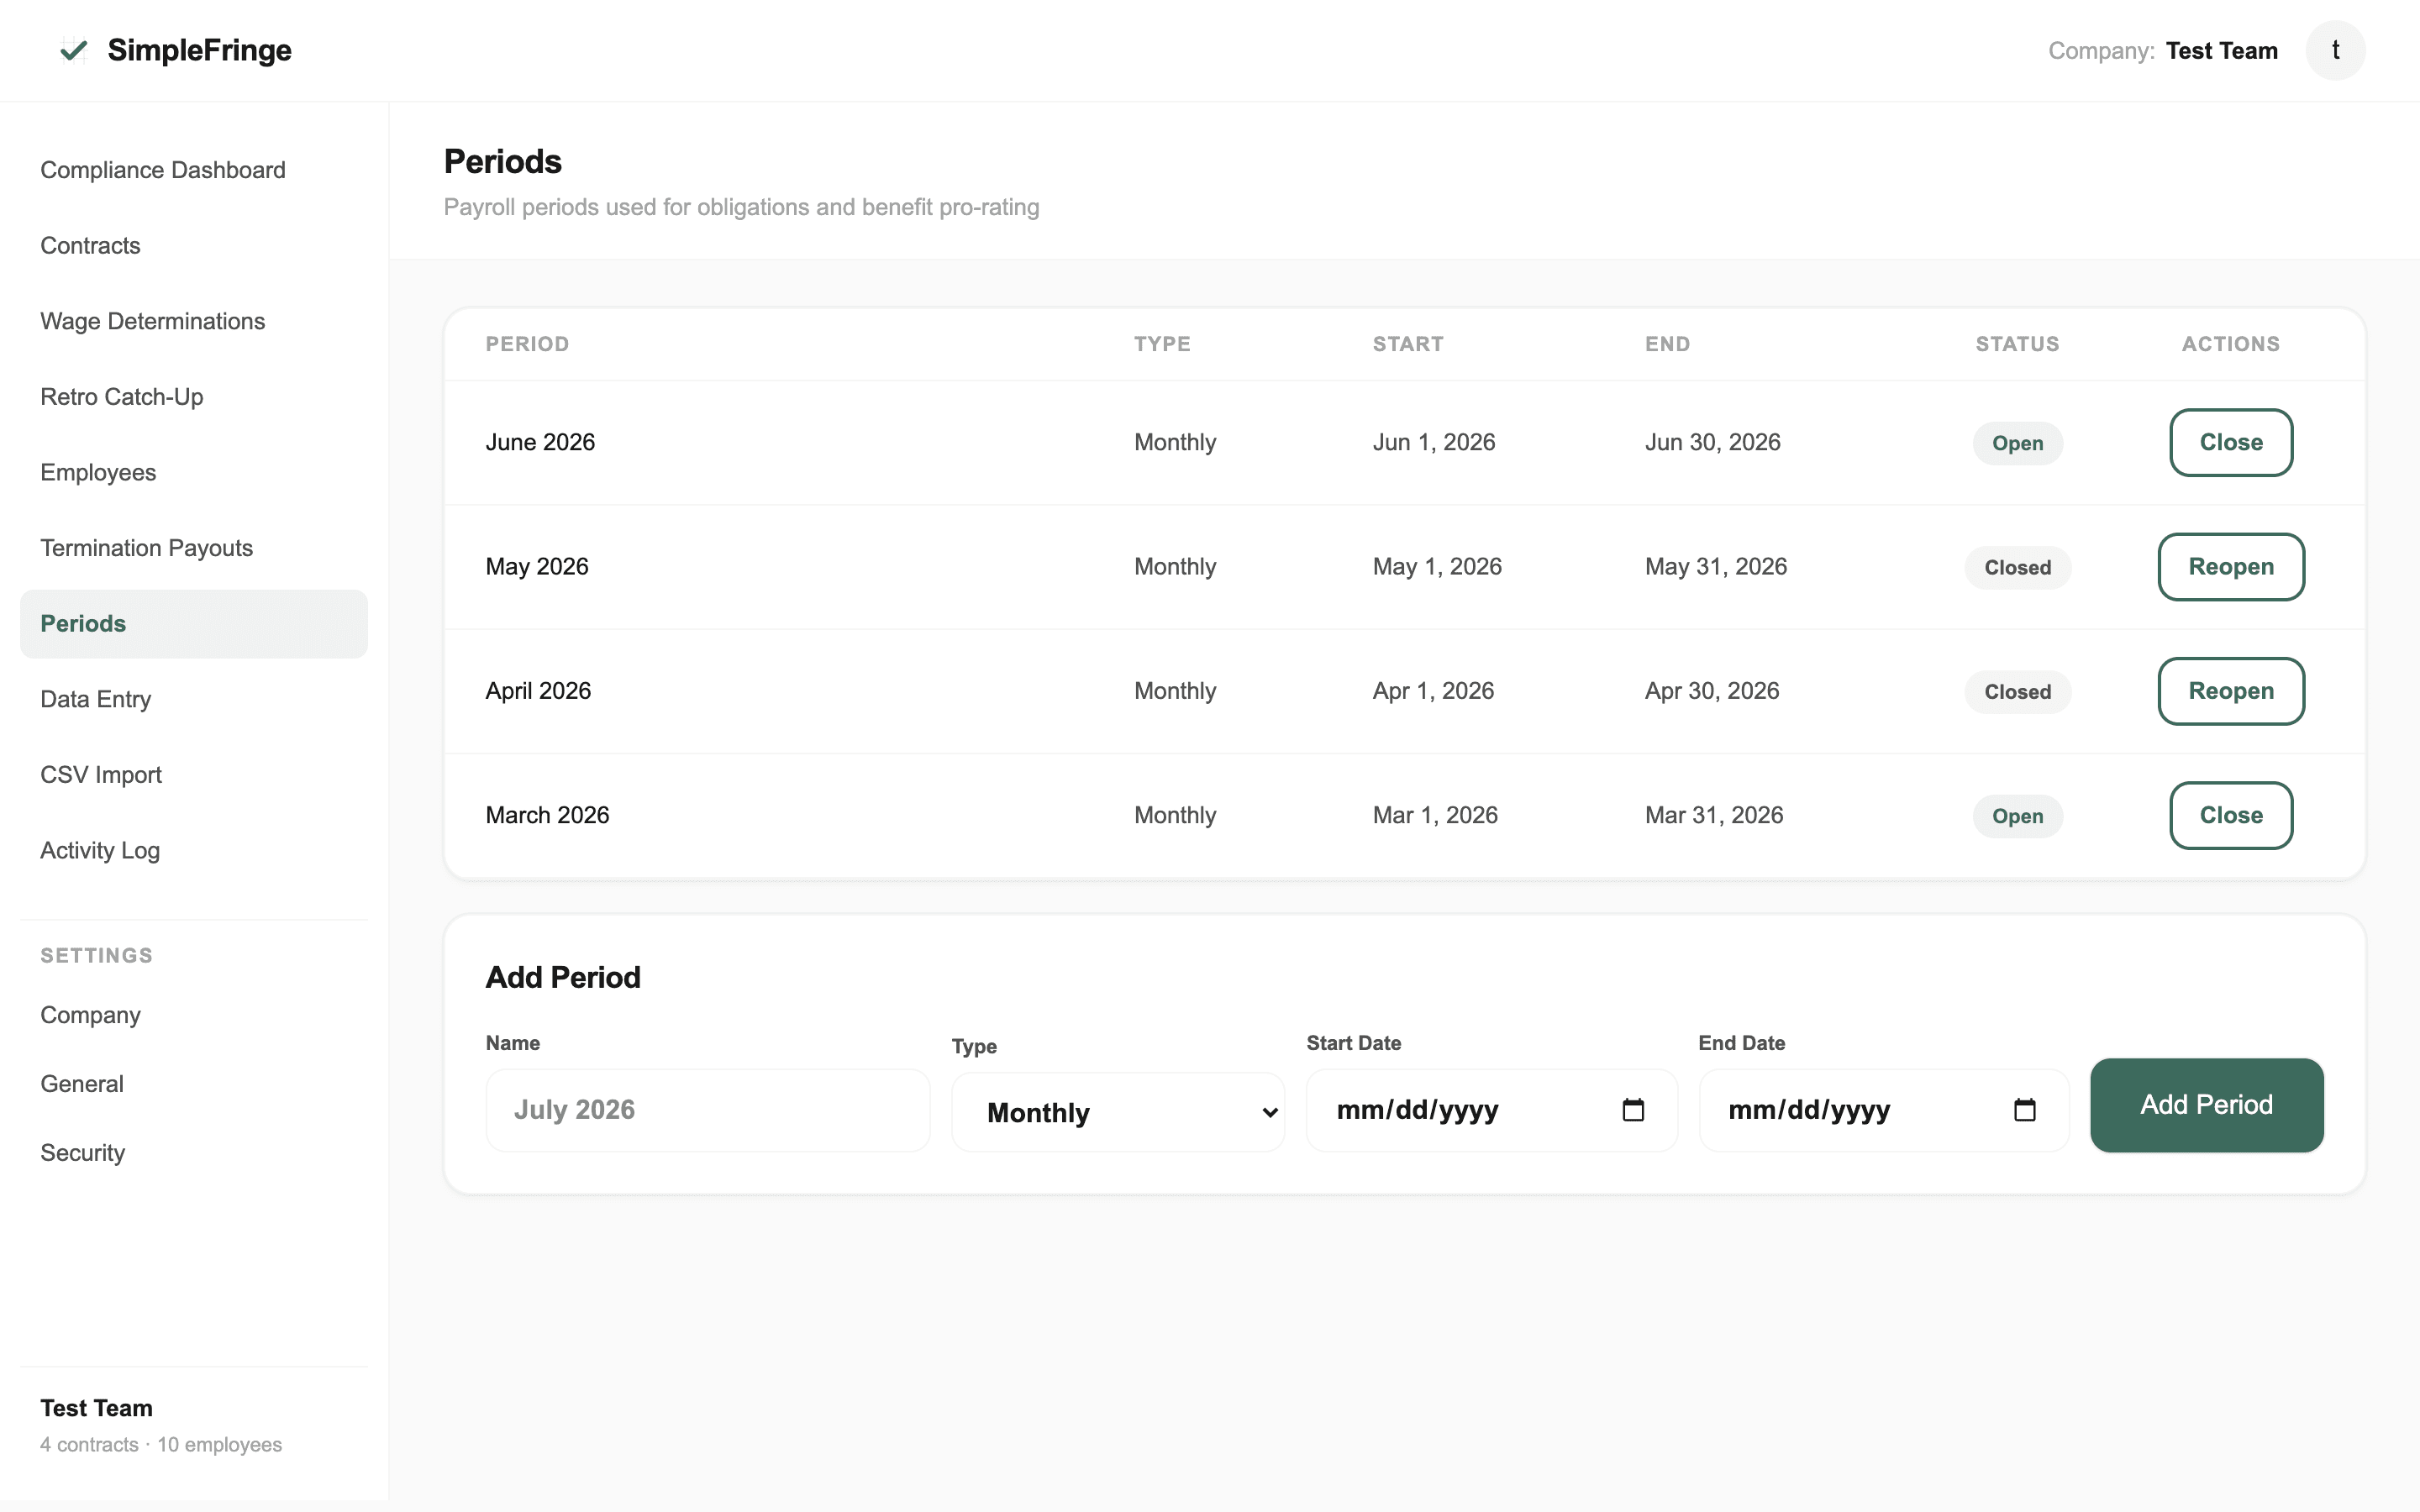
Task: Click the Add Period section heading
Action: (563, 977)
